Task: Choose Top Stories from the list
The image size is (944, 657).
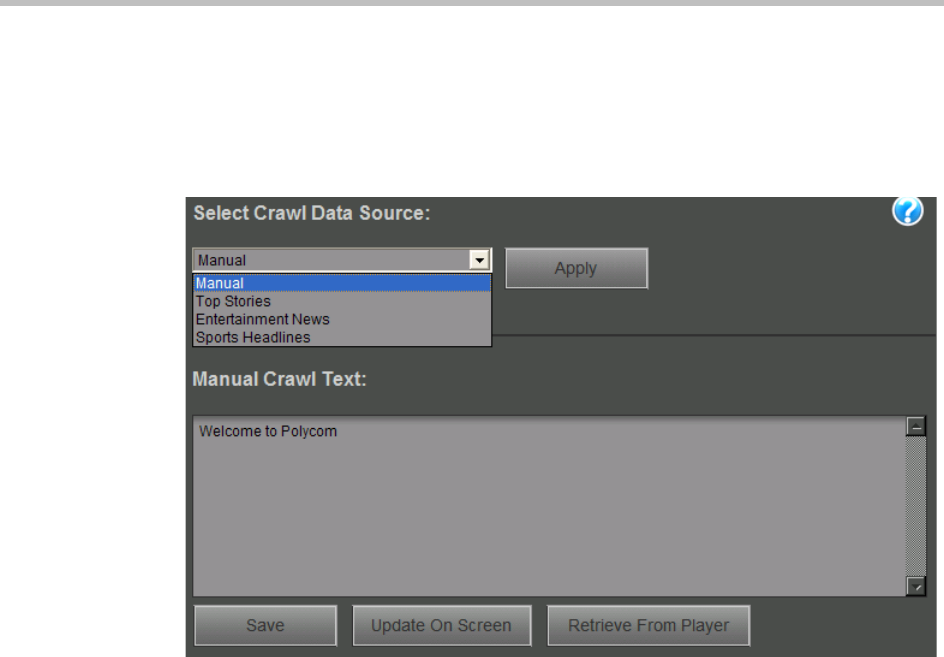Action: pyautogui.click(x=341, y=301)
